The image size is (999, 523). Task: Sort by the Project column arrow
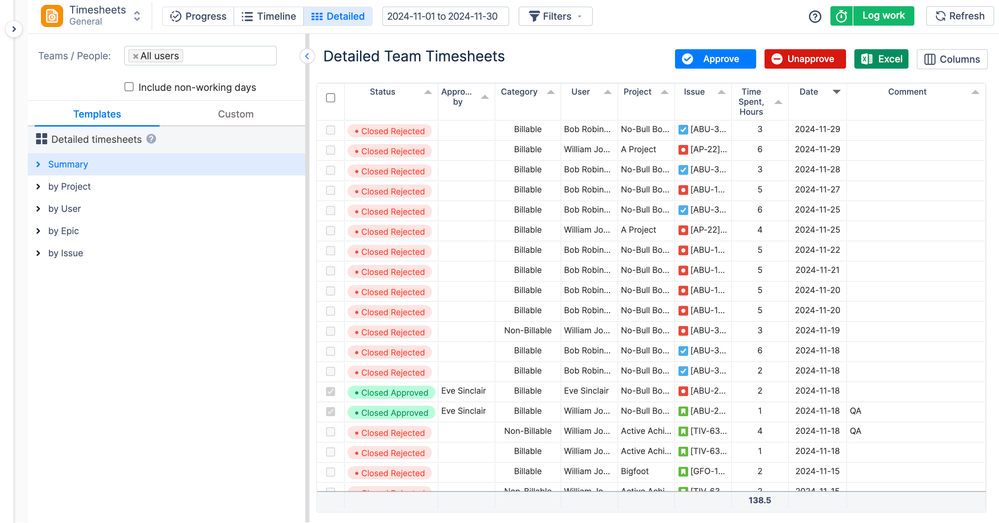[665, 93]
